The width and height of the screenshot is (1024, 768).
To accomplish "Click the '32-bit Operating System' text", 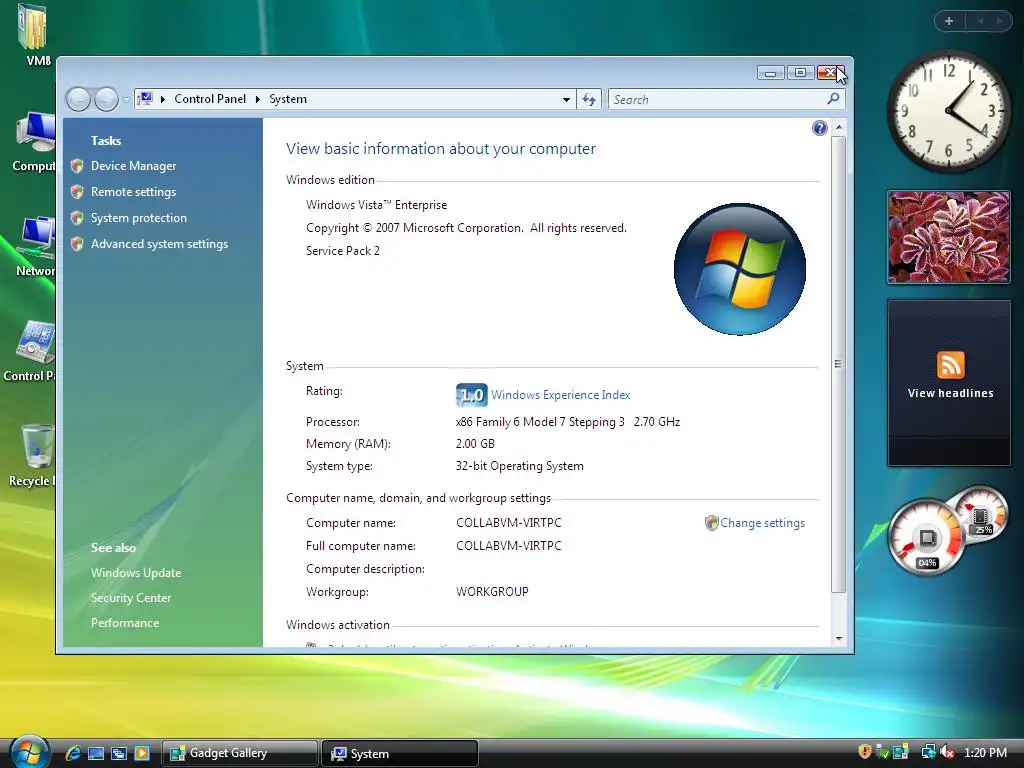I will coord(520,466).
